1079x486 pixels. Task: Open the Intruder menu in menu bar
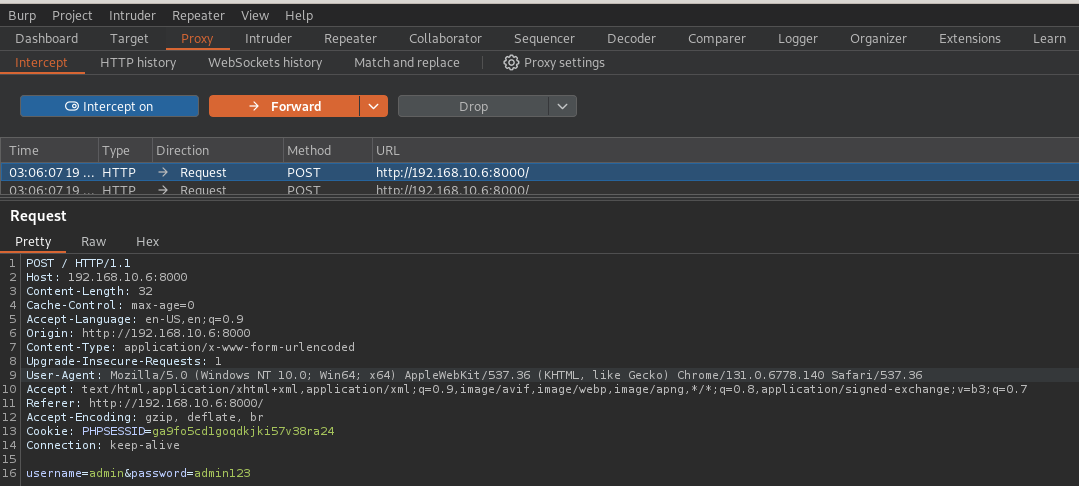click(x=132, y=15)
